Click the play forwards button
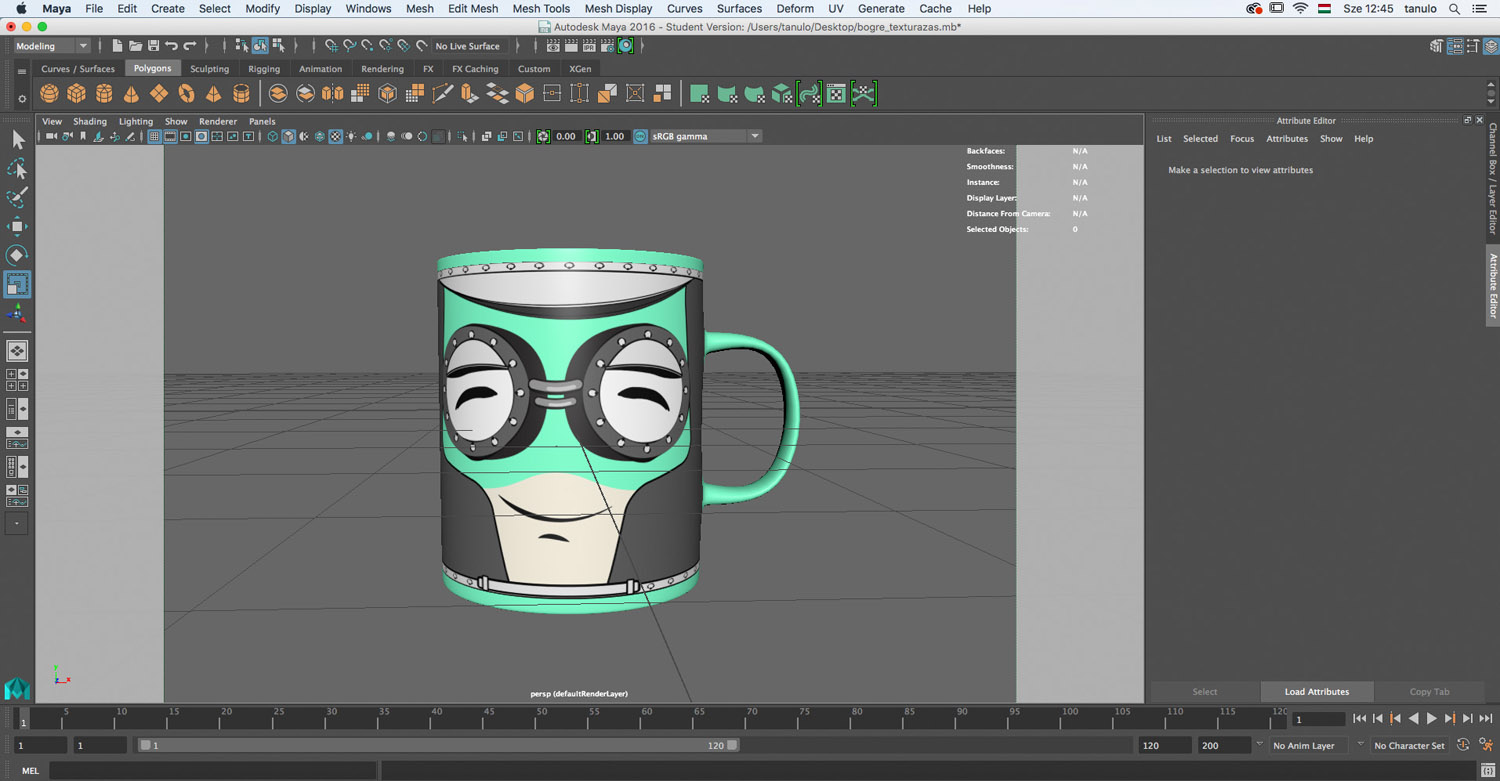Screen dimensions: 1500x781 (1431, 719)
